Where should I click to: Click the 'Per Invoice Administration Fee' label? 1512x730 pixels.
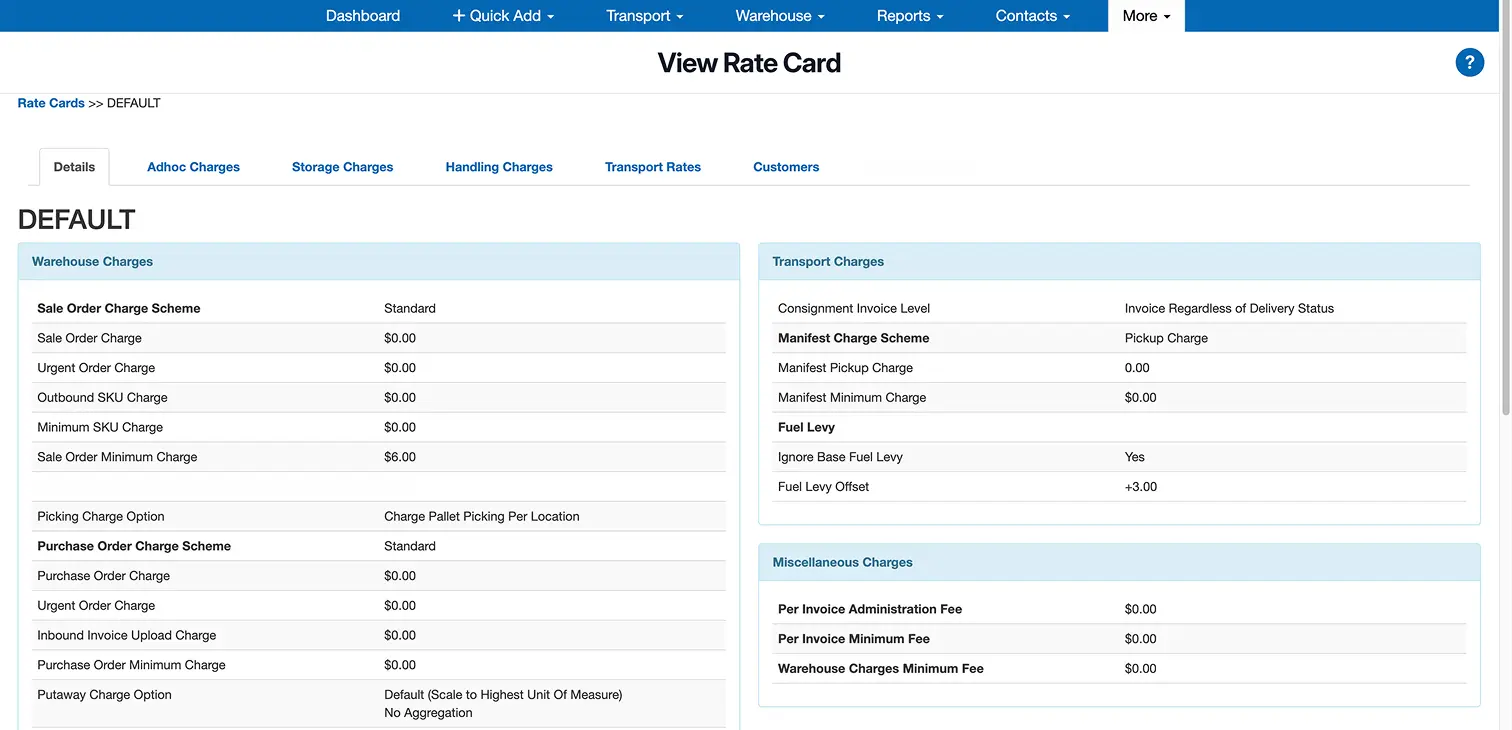tap(870, 609)
